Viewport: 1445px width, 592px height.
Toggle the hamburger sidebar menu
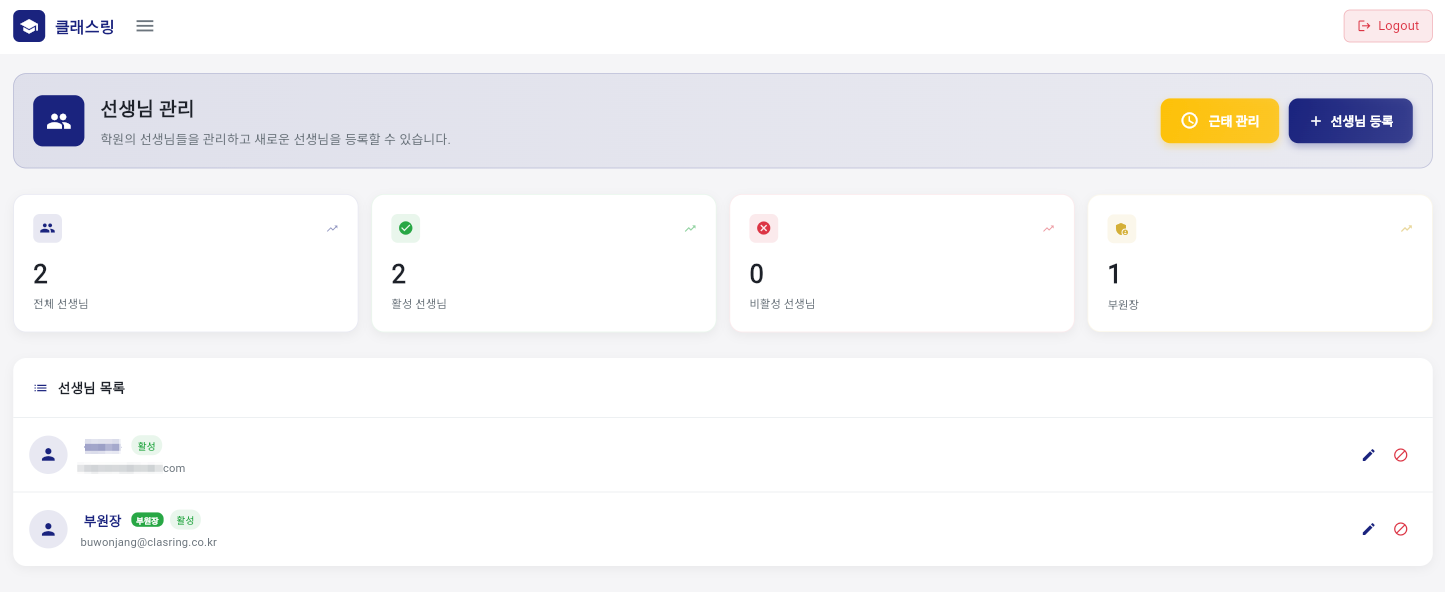coord(145,26)
